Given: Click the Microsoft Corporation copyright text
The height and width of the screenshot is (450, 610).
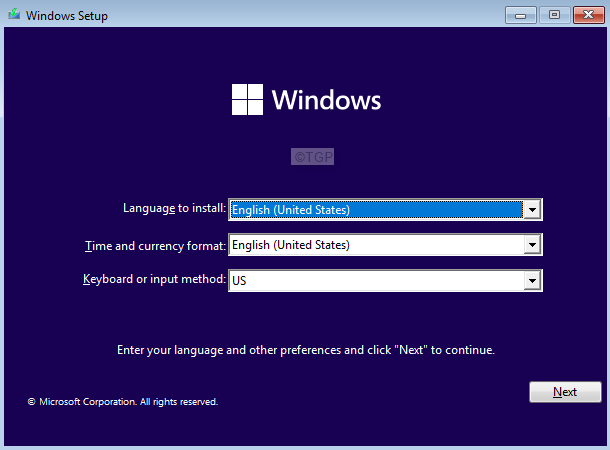Looking at the screenshot, I should 123,402.
